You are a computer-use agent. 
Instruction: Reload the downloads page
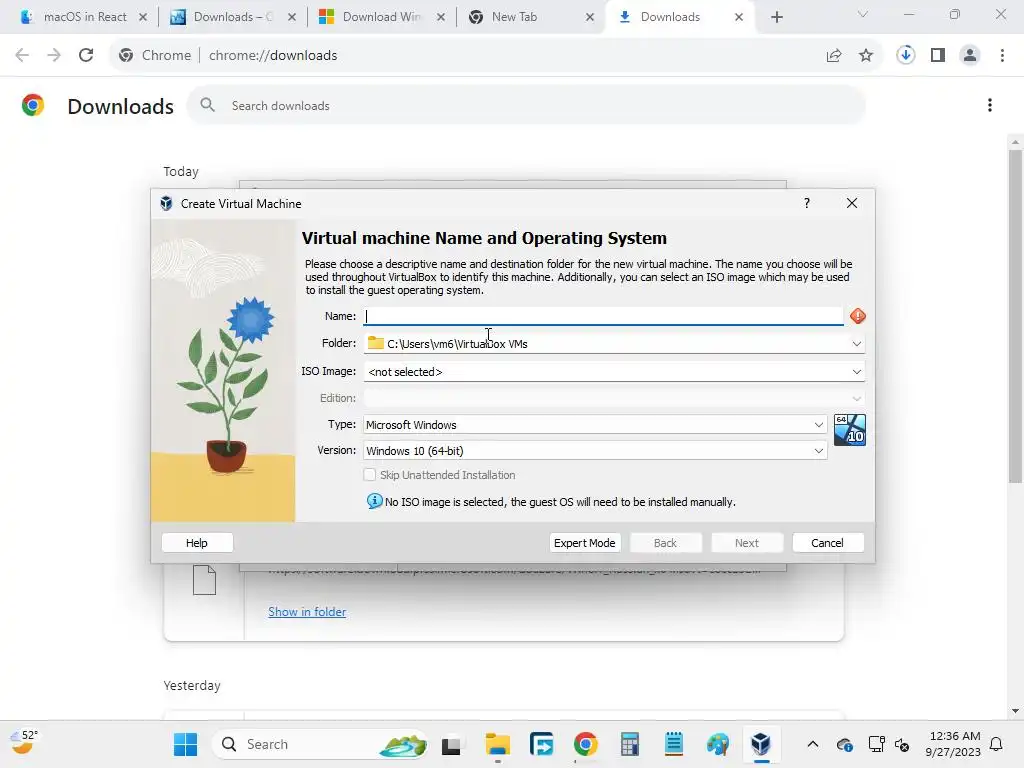[x=86, y=56]
